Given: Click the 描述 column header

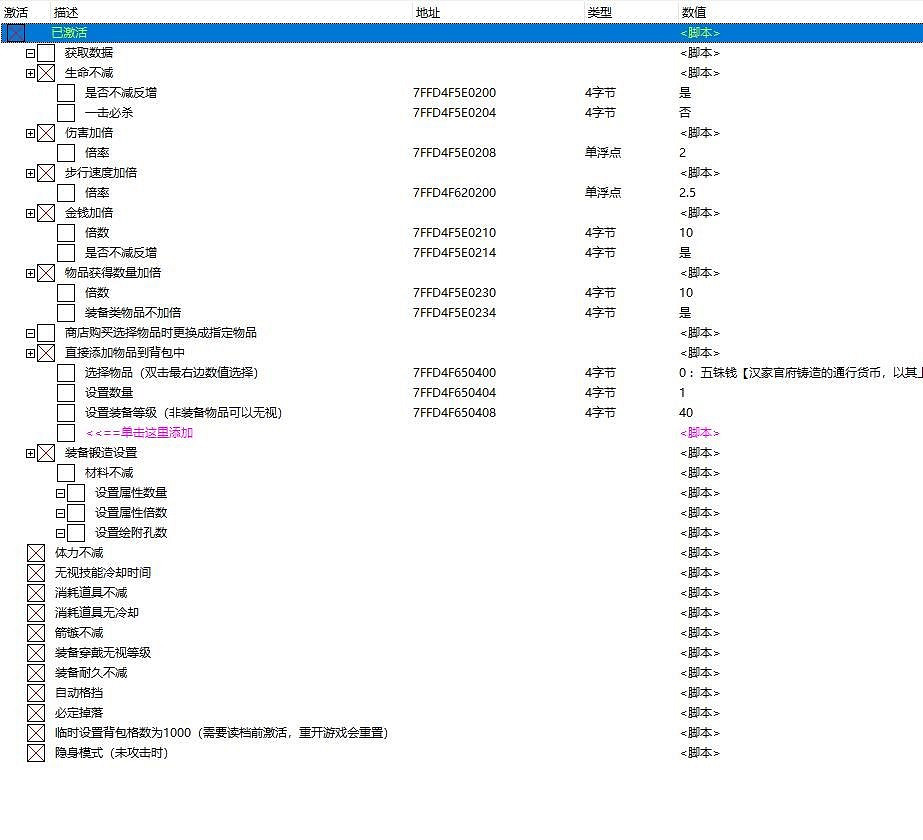Looking at the screenshot, I should click(67, 12).
